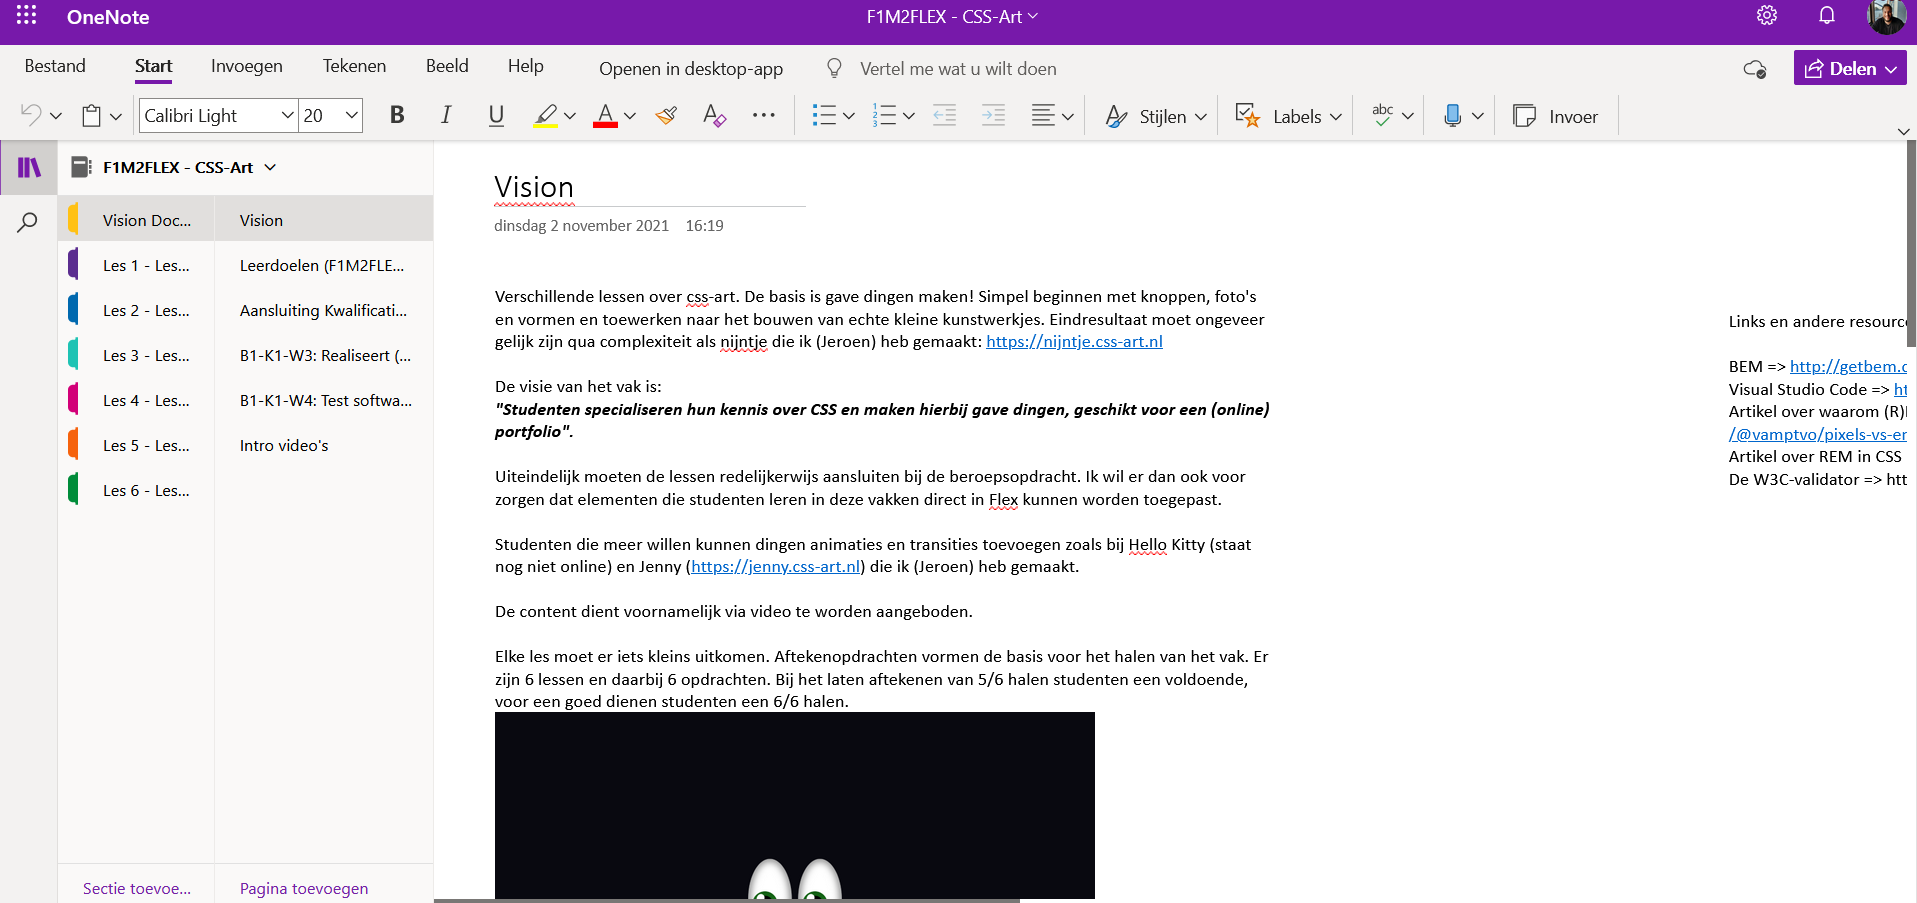
Task: Open the more options ellipsis in the ribbon
Action: pyautogui.click(x=764, y=116)
